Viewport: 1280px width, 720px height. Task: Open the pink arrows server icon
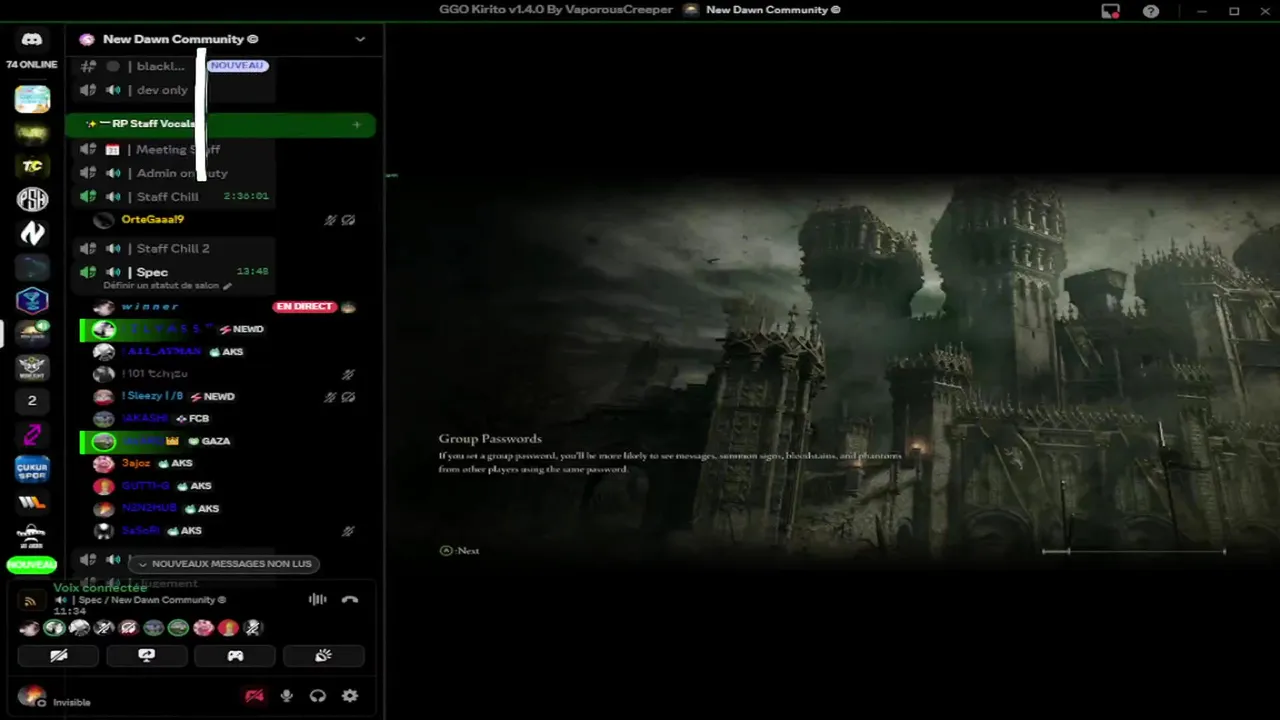[32, 434]
